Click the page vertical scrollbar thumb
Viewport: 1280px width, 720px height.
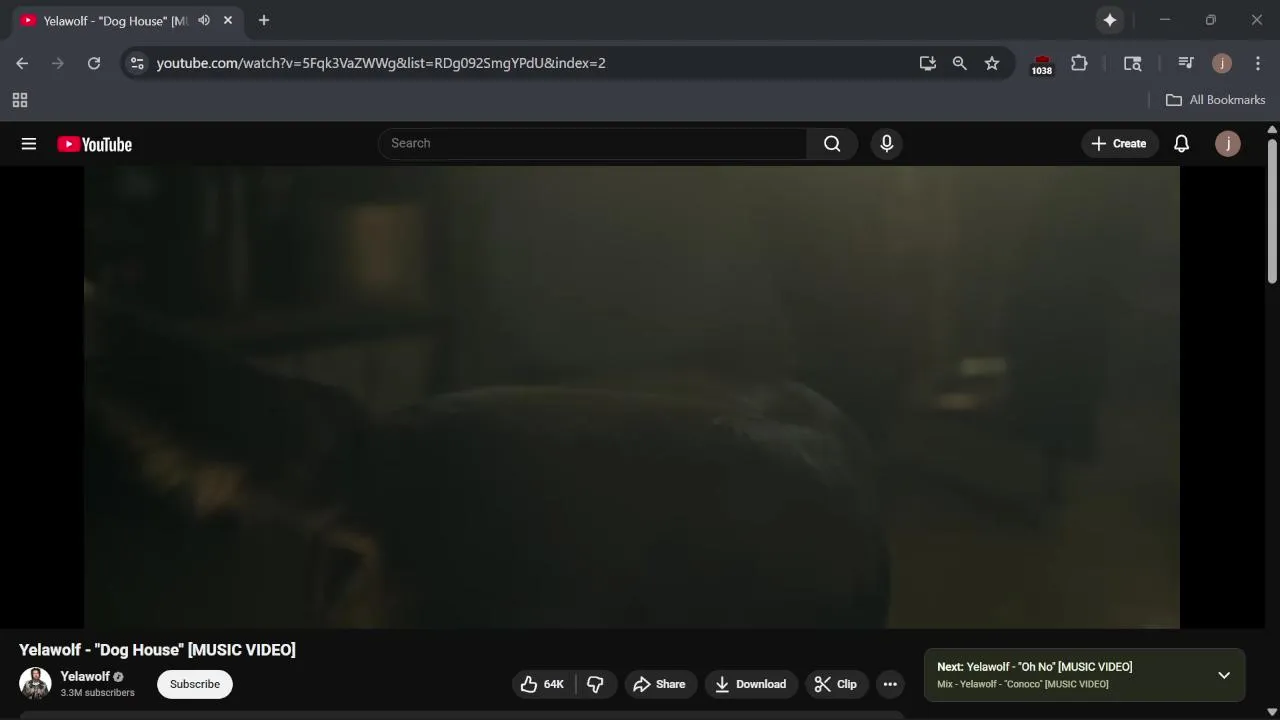click(x=1272, y=211)
